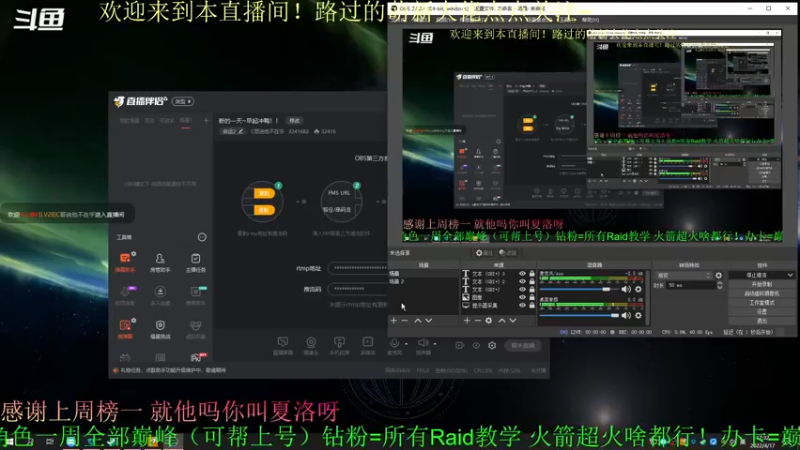Click 停止推流 button in OBS controls
The width and height of the screenshot is (800, 450).
(x=757, y=275)
